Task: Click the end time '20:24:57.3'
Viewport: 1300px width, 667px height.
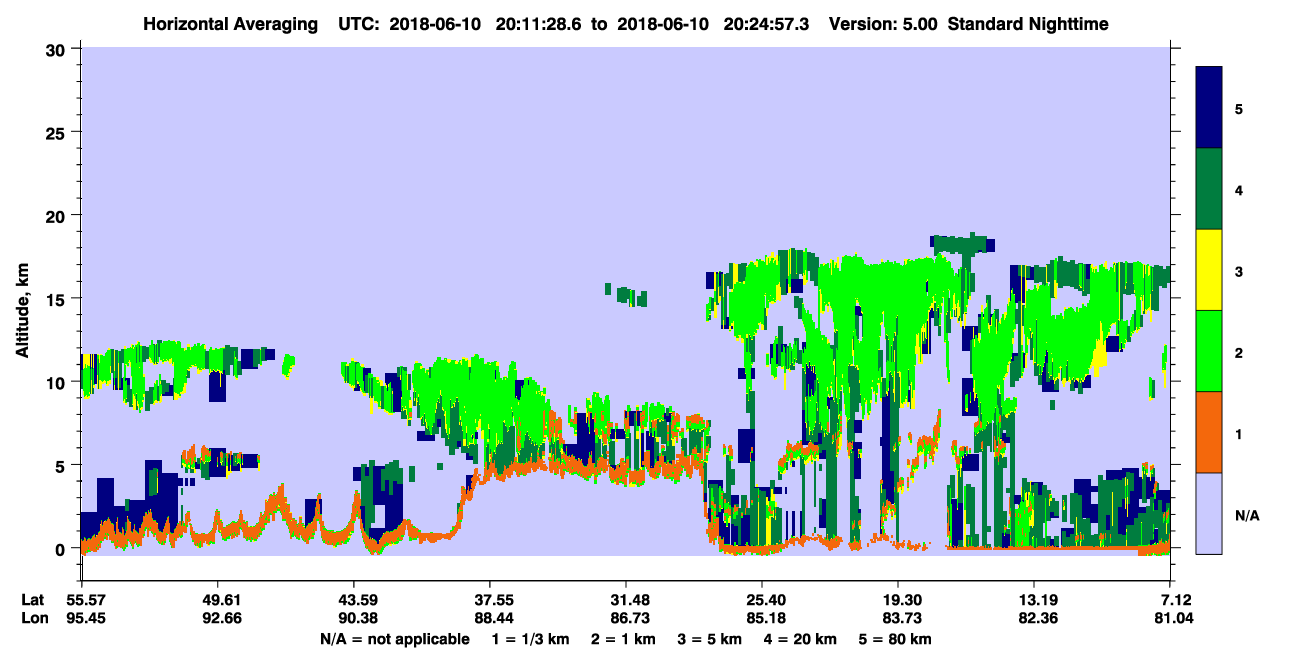Action: tap(768, 23)
